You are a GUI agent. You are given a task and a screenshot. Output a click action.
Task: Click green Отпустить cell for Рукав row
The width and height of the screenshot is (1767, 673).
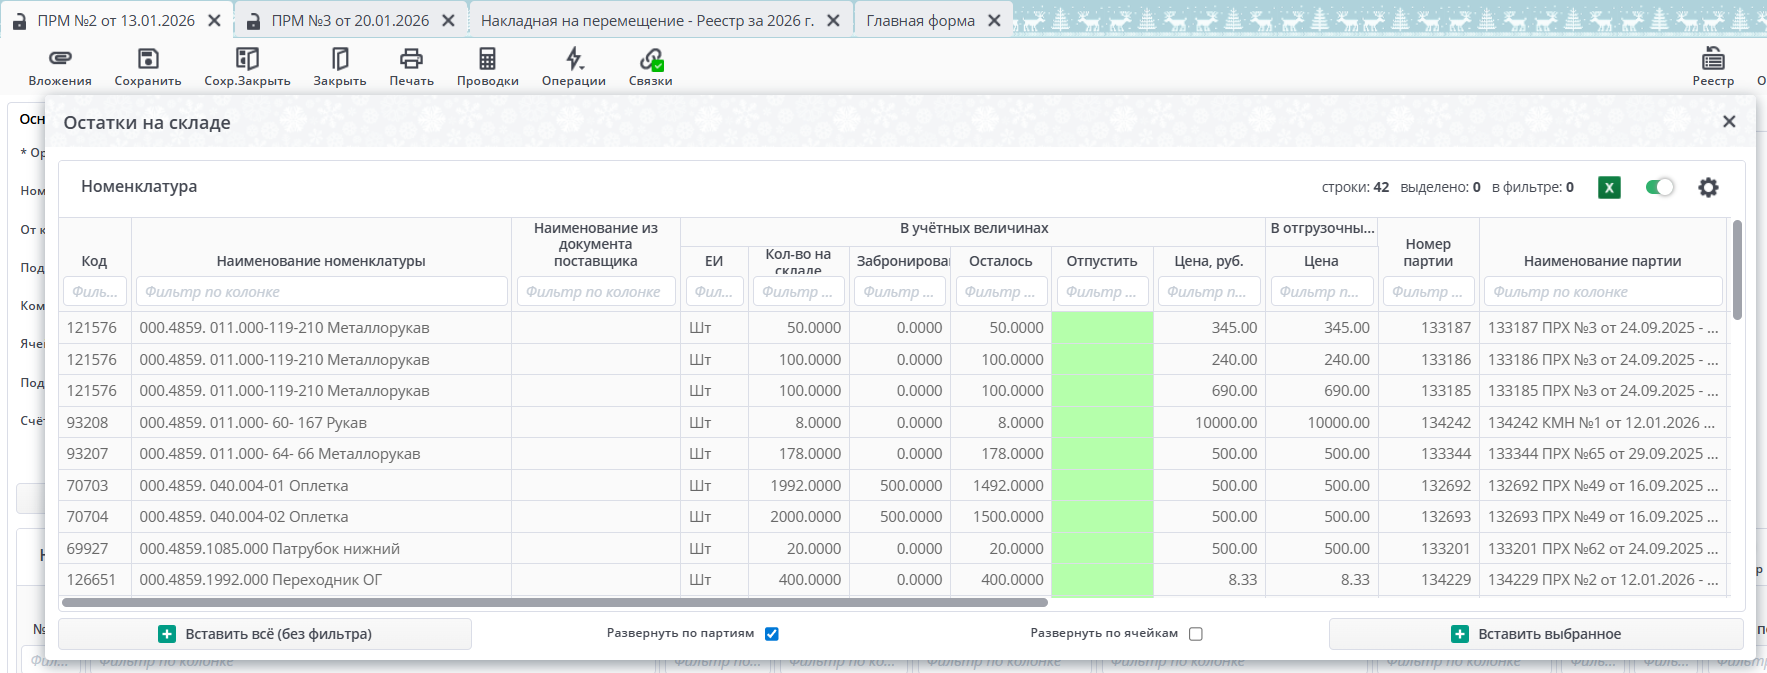(x=1102, y=423)
